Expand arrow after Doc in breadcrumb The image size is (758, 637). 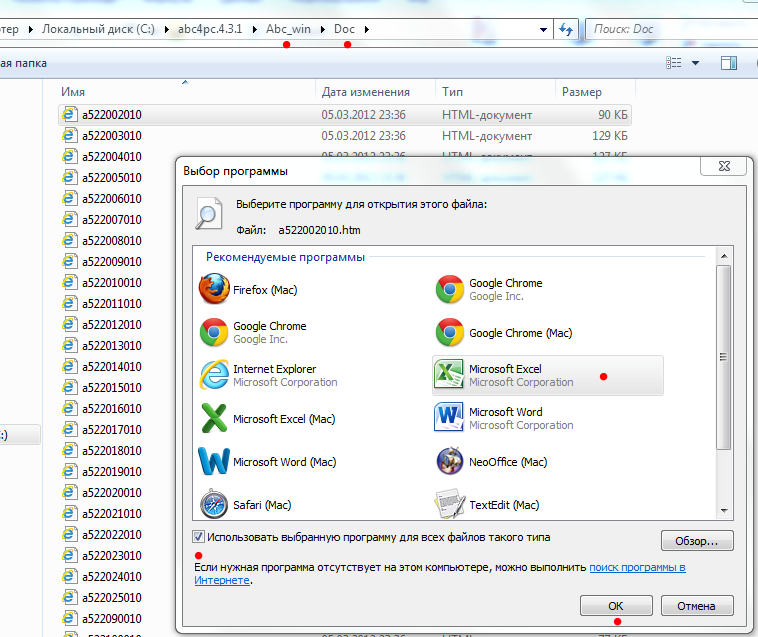pyautogui.click(x=367, y=29)
